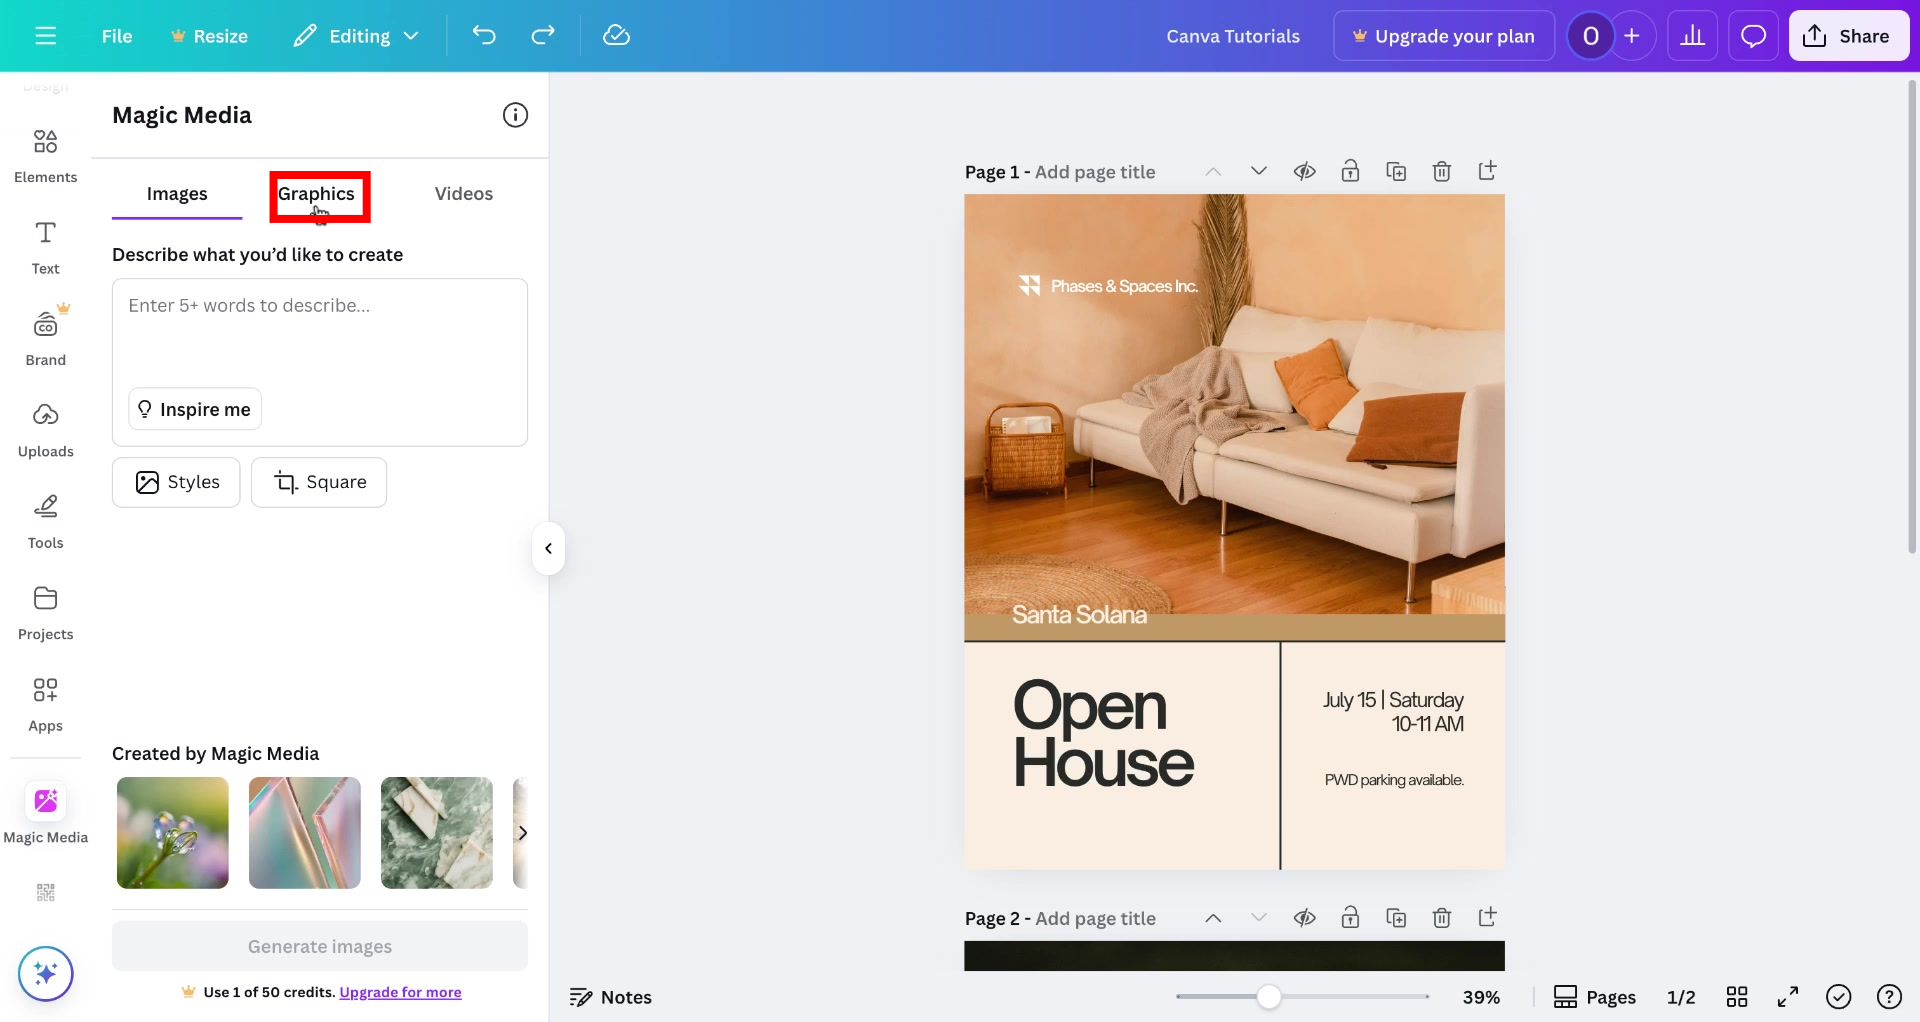The height and width of the screenshot is (1022, 1920).
Task: Open the Apps panel
Action: 45,703
